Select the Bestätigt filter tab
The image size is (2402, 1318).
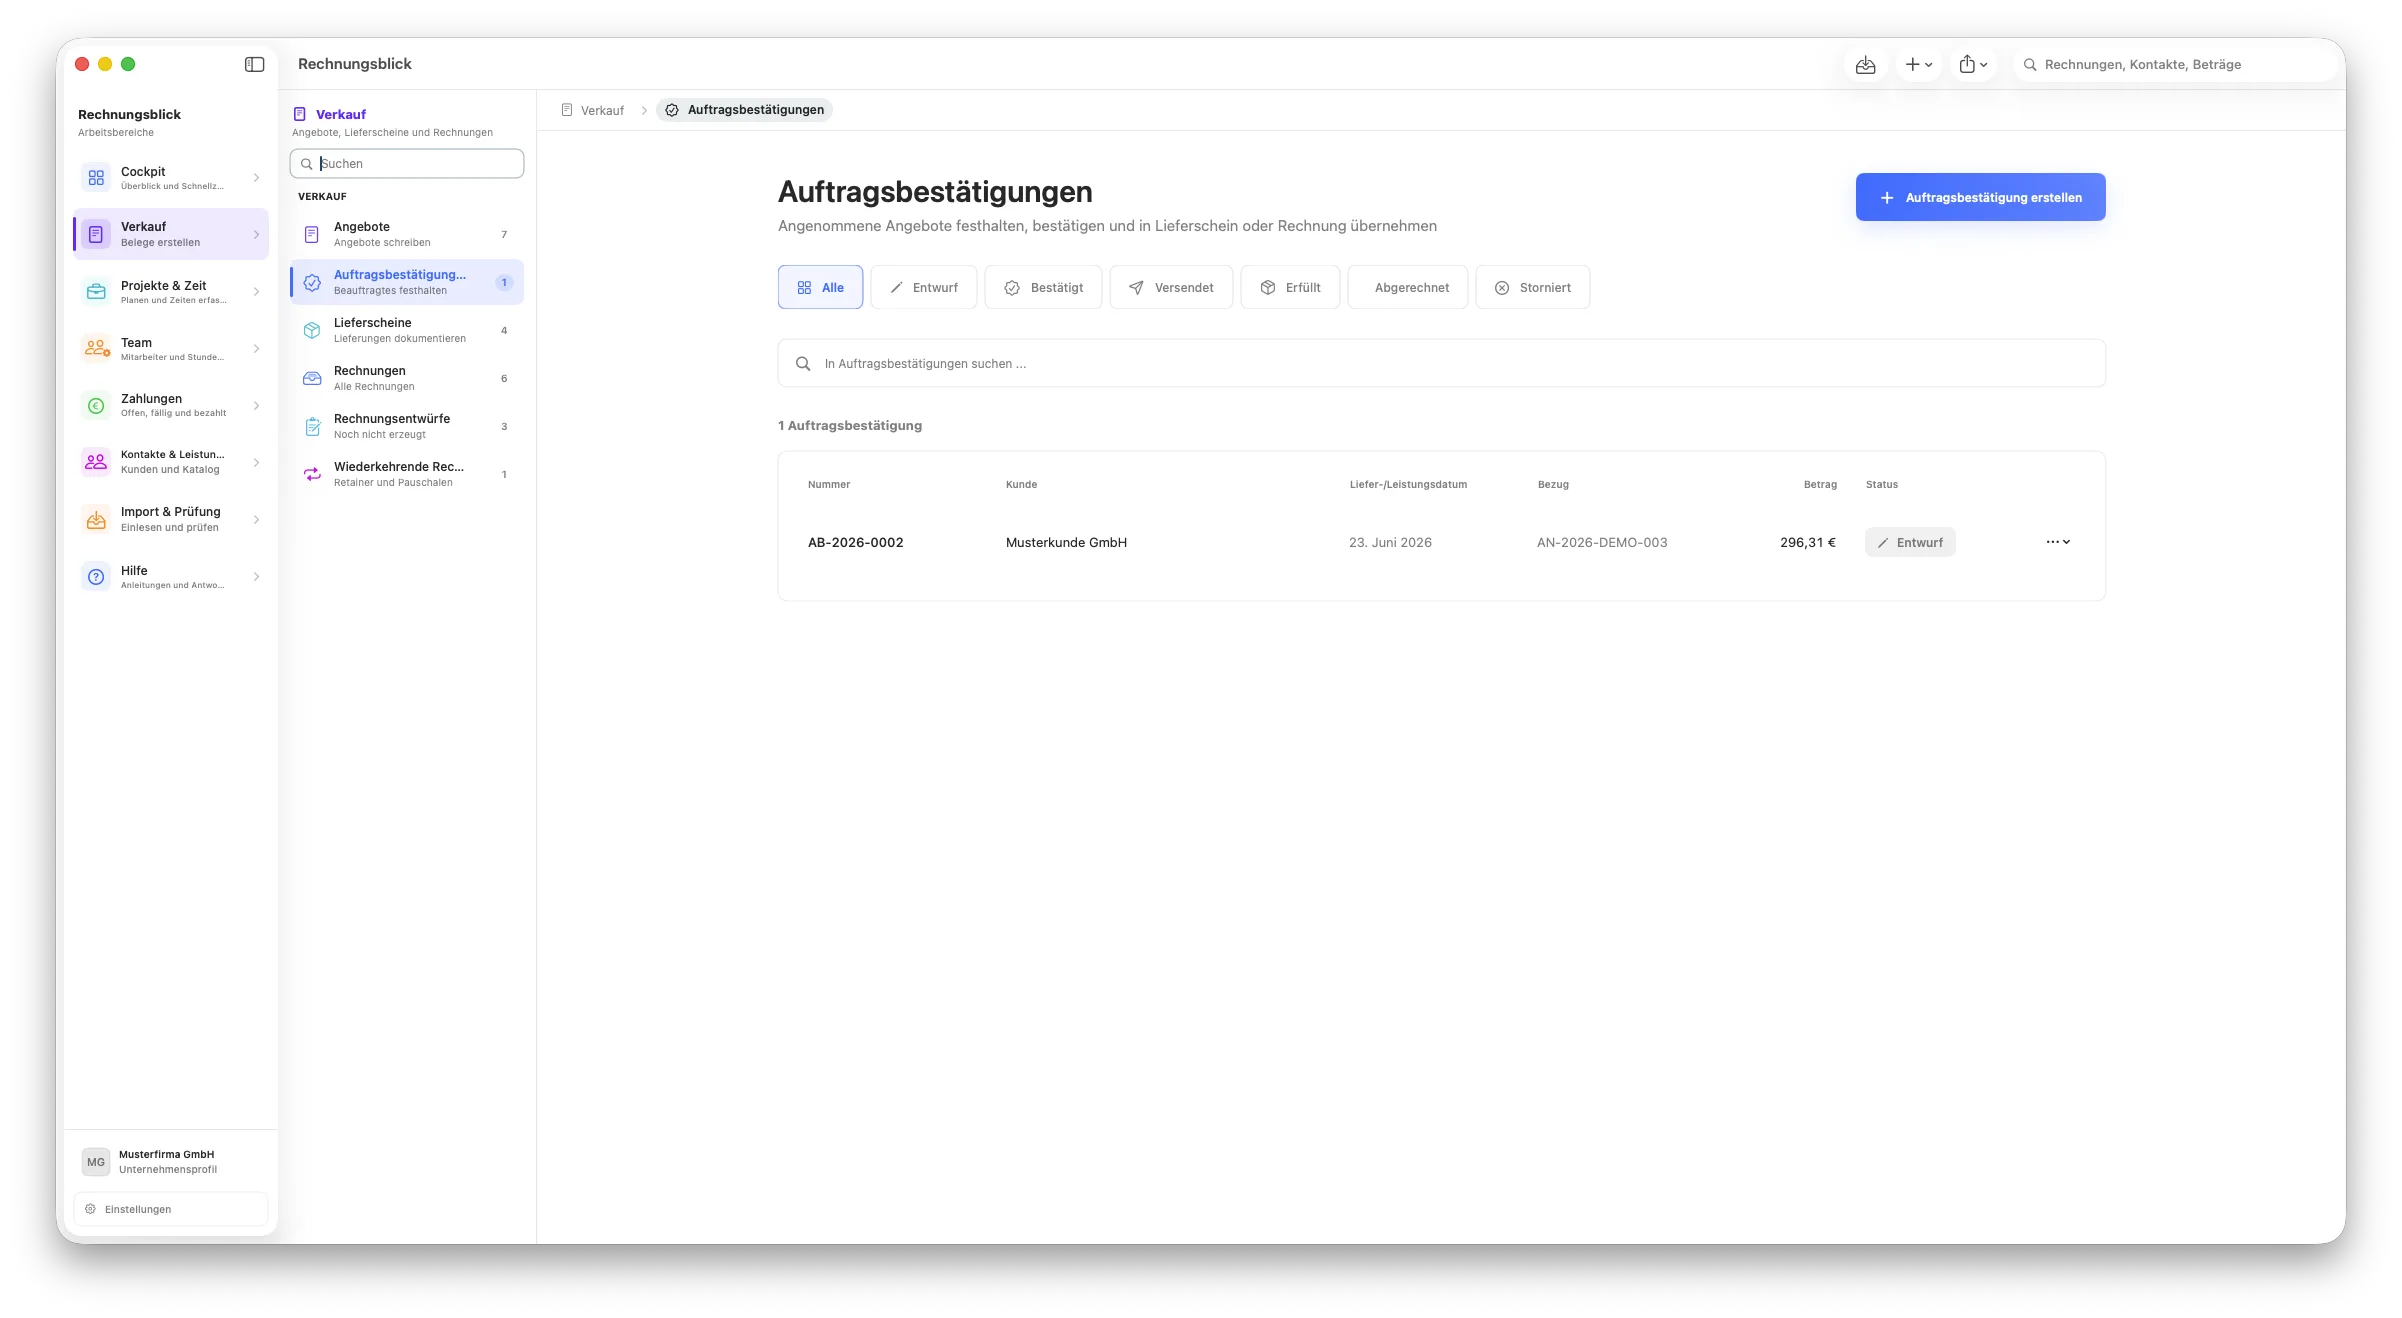coord(1043,288)
